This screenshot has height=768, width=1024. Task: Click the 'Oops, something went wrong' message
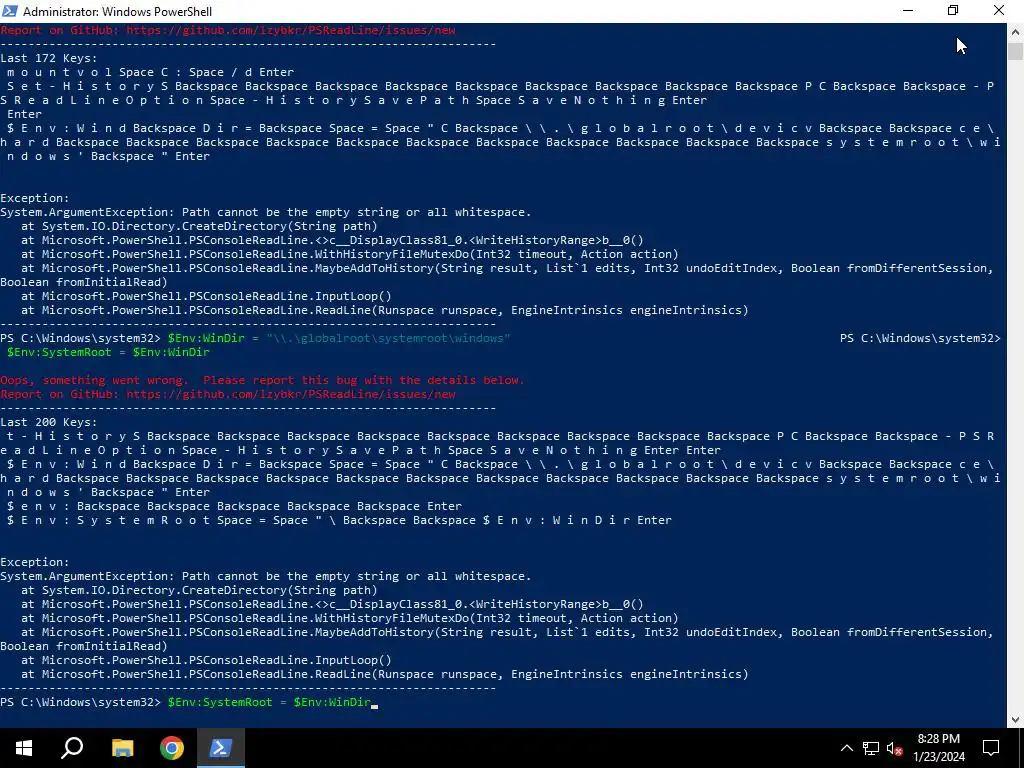[262, 380]
